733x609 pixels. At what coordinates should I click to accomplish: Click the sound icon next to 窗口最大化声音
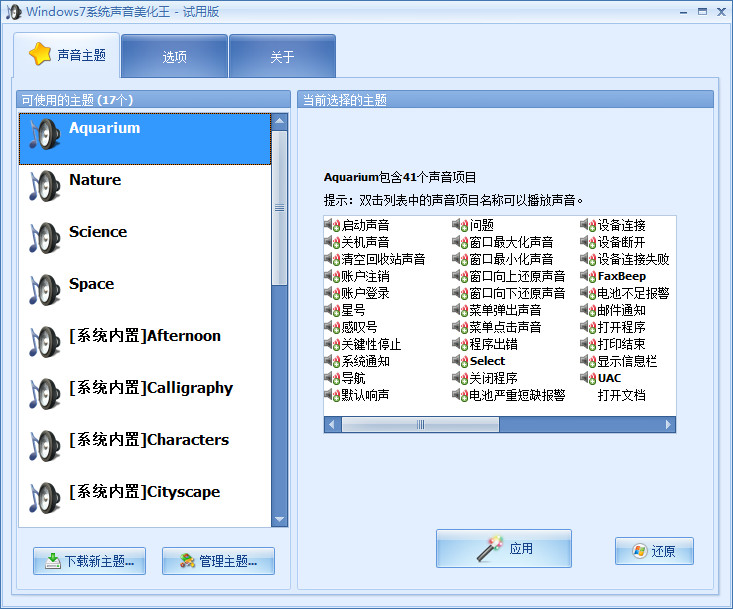(460, 242)
